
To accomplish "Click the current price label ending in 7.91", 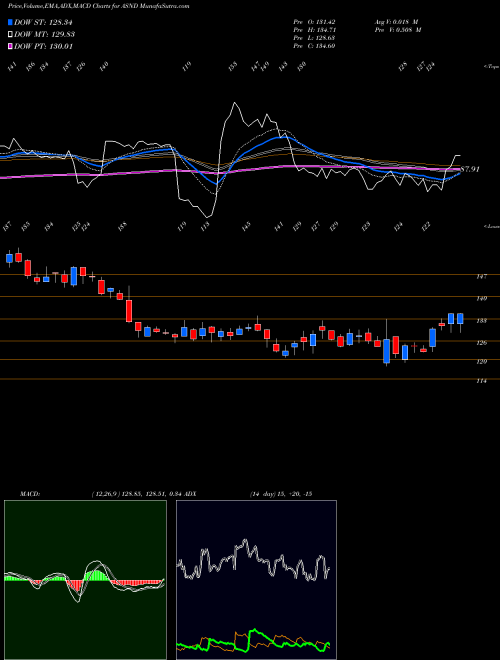I will [x=470, y=169].
